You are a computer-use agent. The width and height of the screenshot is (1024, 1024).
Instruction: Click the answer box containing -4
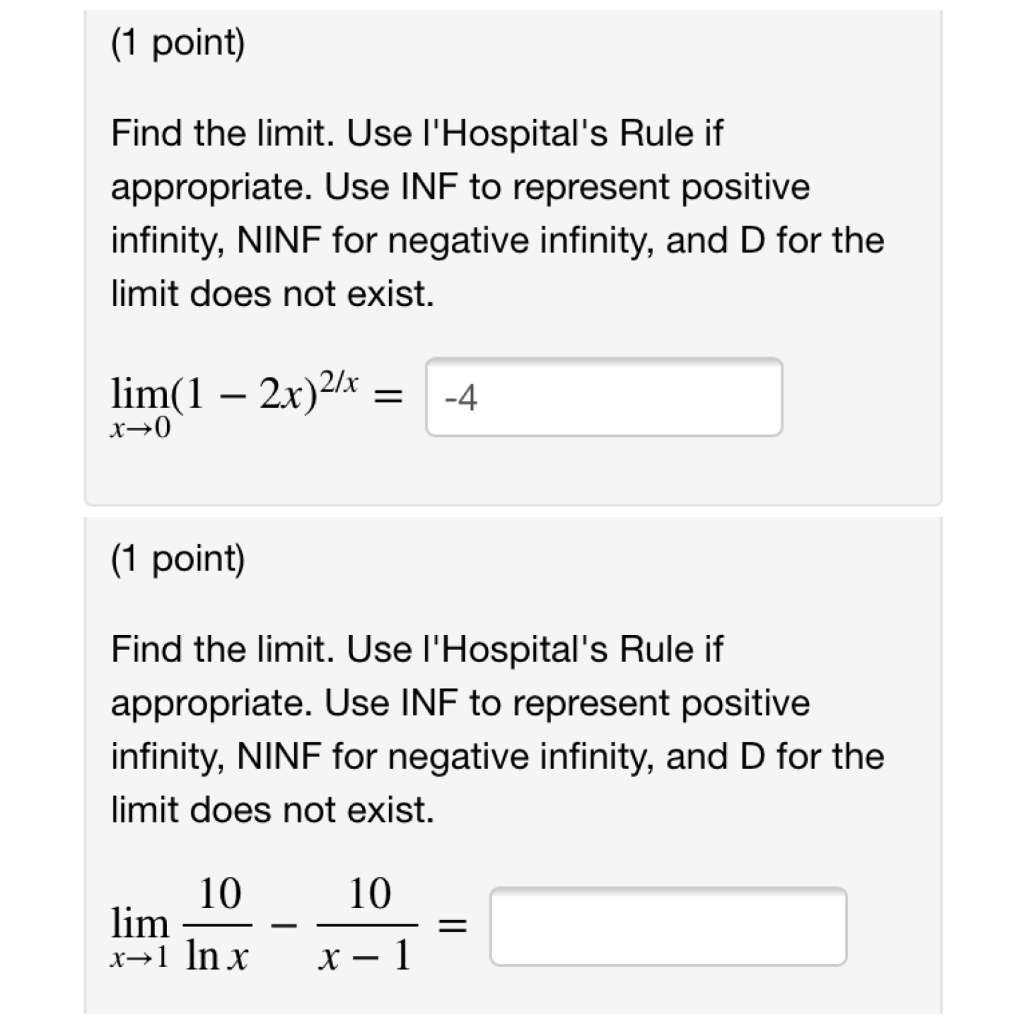[606, 397]
